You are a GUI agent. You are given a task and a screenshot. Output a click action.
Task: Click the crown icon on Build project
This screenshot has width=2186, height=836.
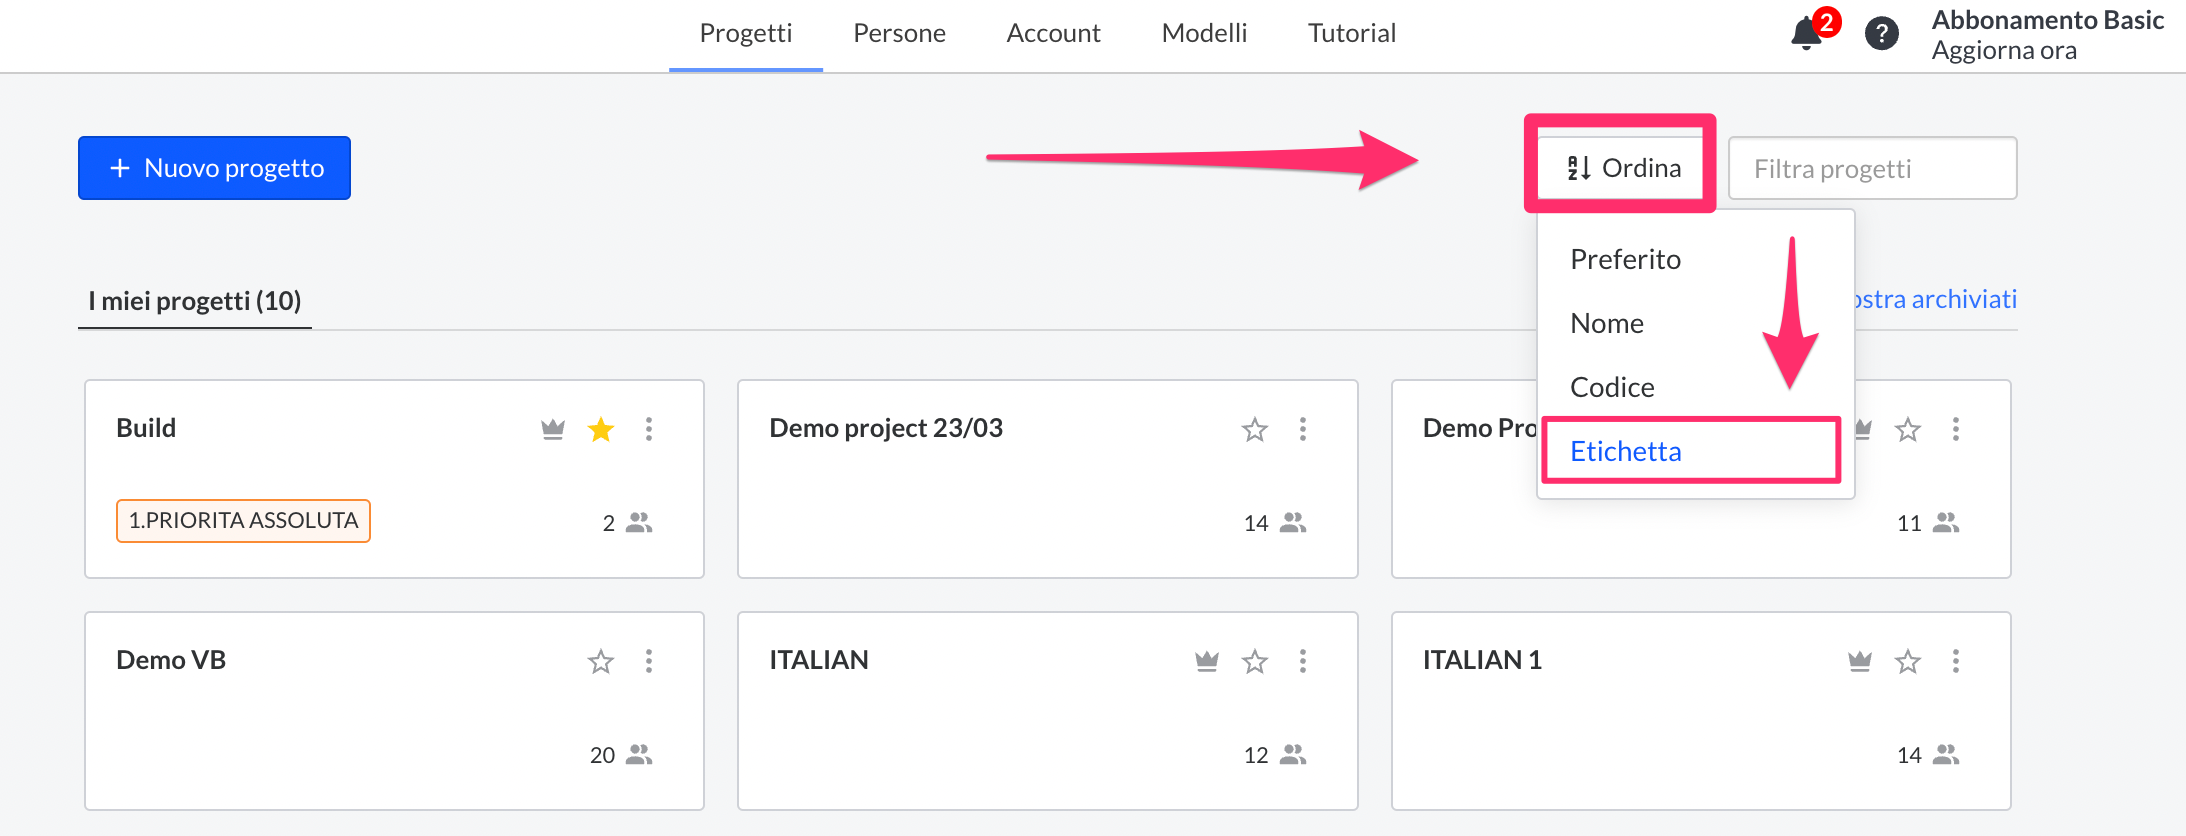(x=553, y=430)
